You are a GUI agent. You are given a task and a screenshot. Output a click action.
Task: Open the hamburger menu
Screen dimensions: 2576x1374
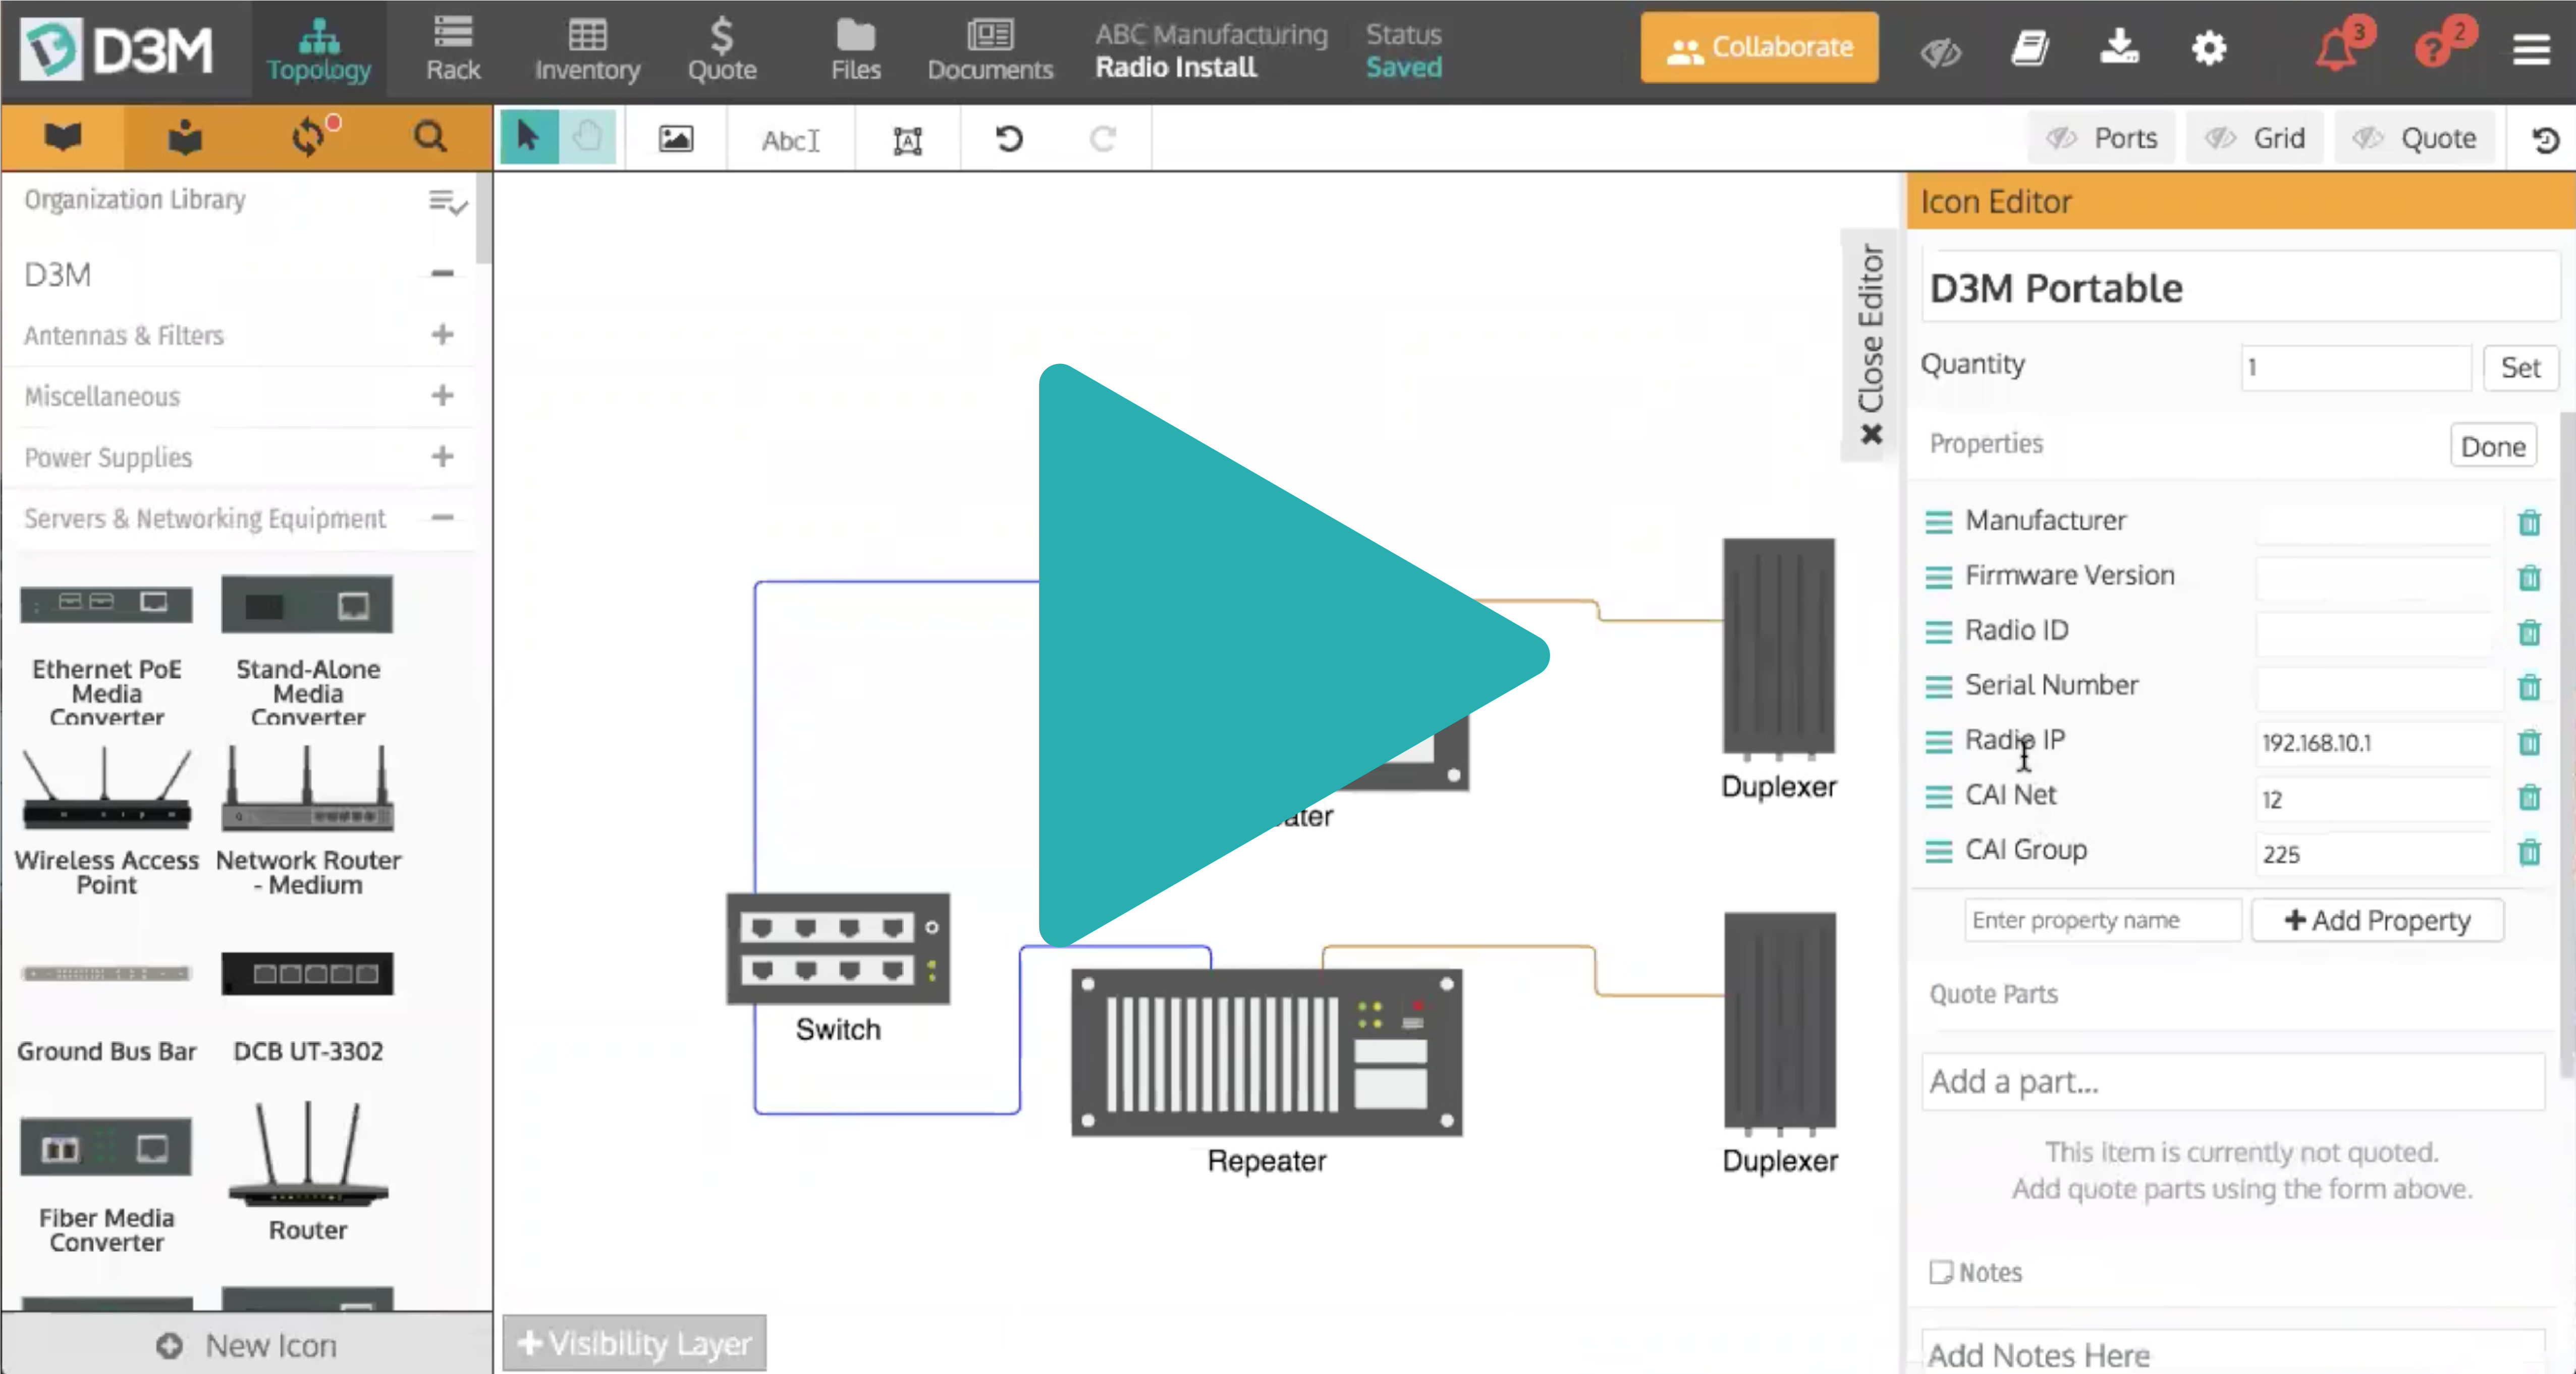pos(2531,48)
